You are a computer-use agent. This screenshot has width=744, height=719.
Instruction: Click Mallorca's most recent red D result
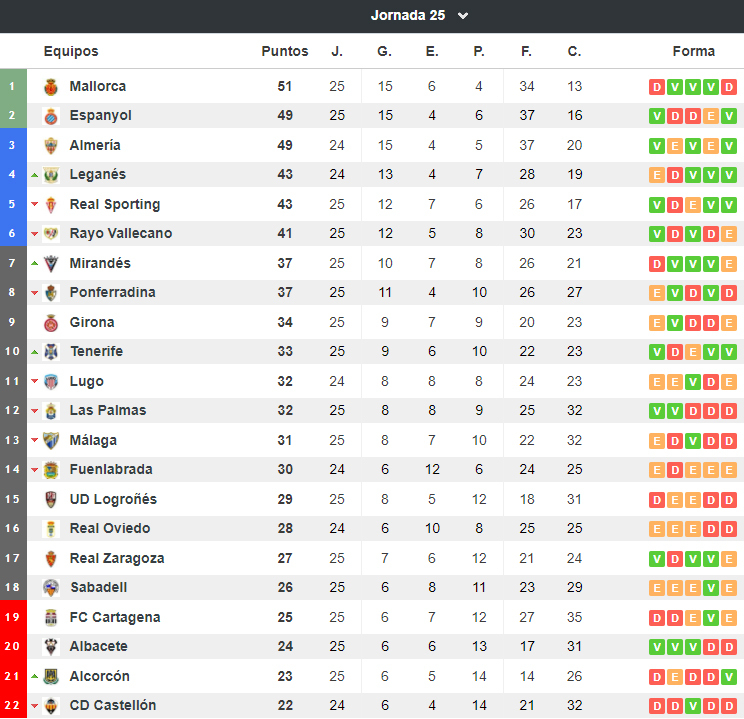tap(729, 87)
